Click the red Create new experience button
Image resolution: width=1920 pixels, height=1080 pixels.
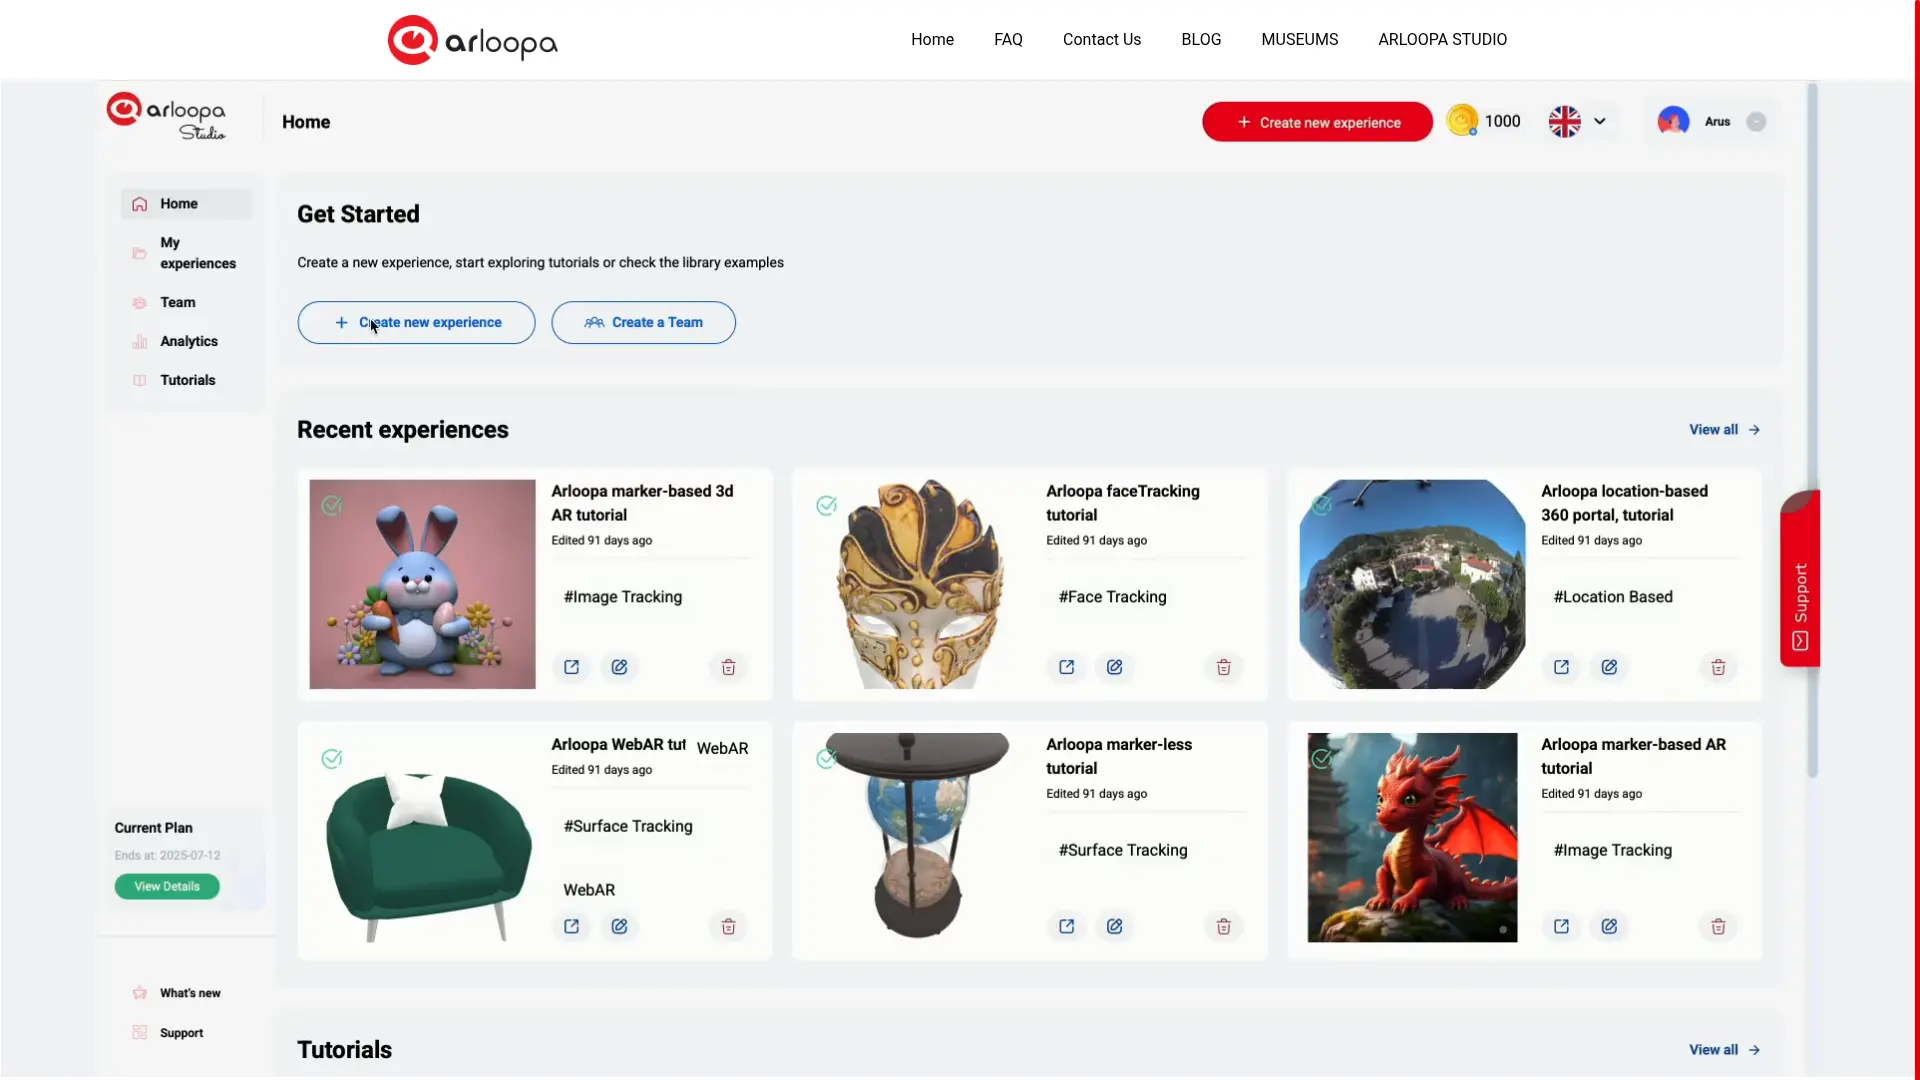tap(1316, 121)
